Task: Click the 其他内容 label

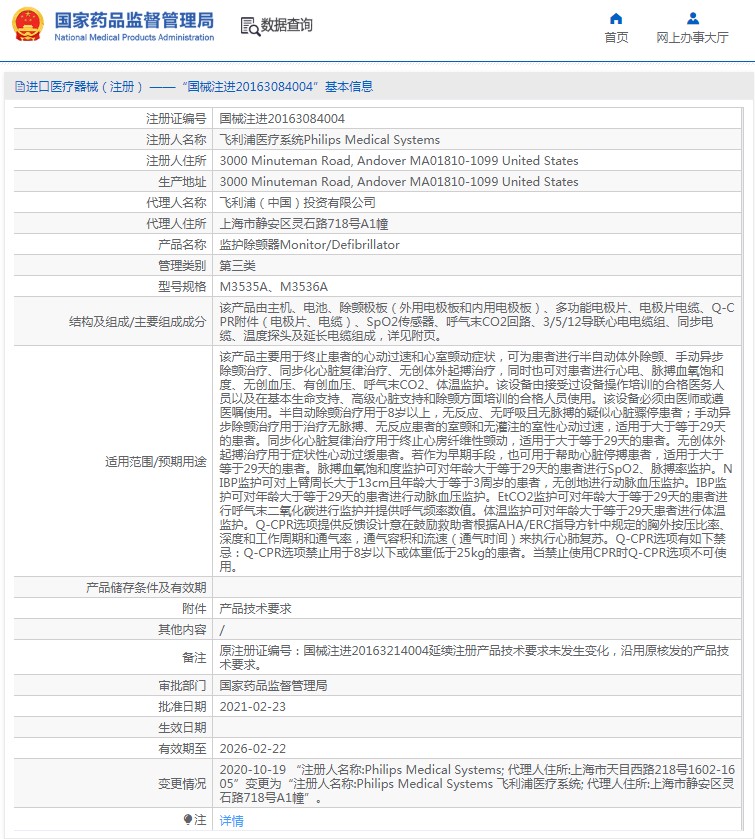Action: [182, 630]
